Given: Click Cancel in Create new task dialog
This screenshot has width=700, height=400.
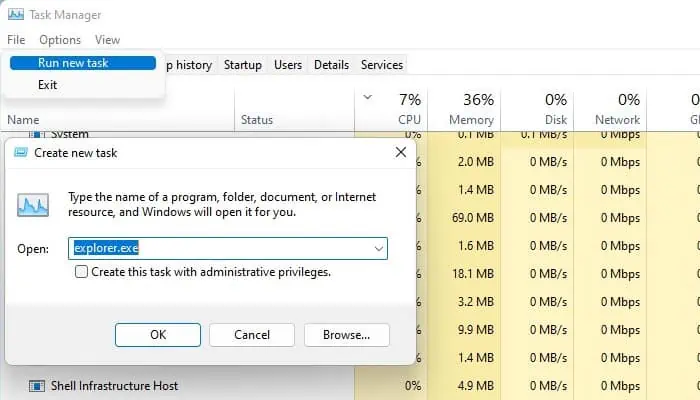Looking at the screenshot, I should click(x=252, y=335).
